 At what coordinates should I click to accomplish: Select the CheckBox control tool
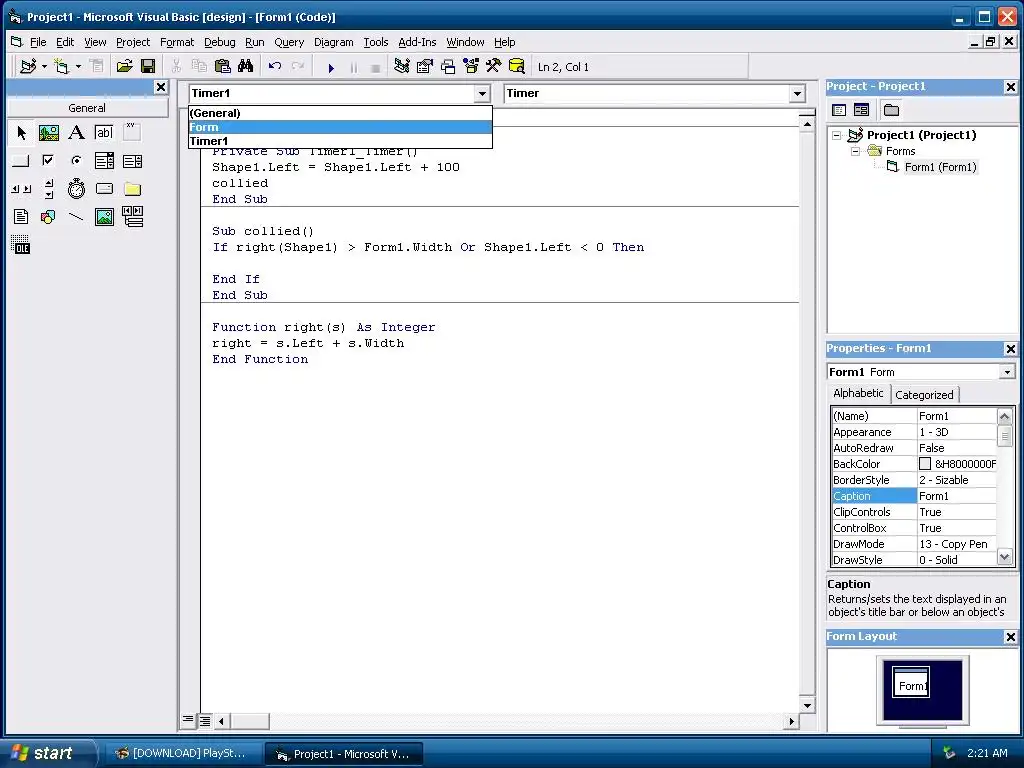[x=49, y=161]
